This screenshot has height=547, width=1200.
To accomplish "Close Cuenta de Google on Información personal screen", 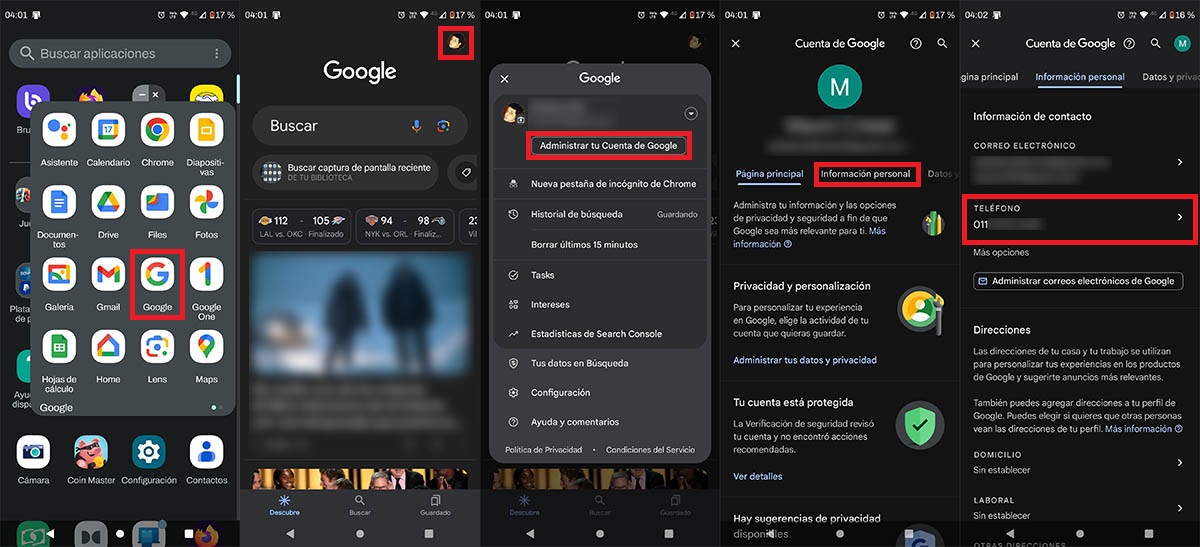I will (975, 44).
